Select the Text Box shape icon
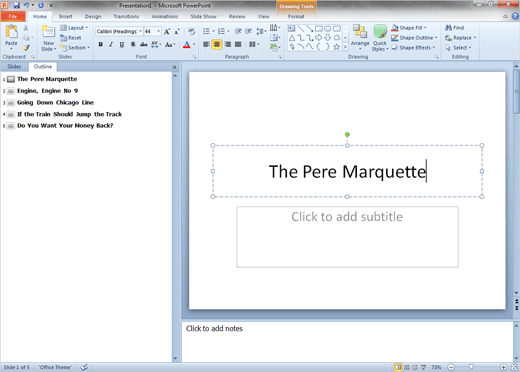 (x=292, y=29)
